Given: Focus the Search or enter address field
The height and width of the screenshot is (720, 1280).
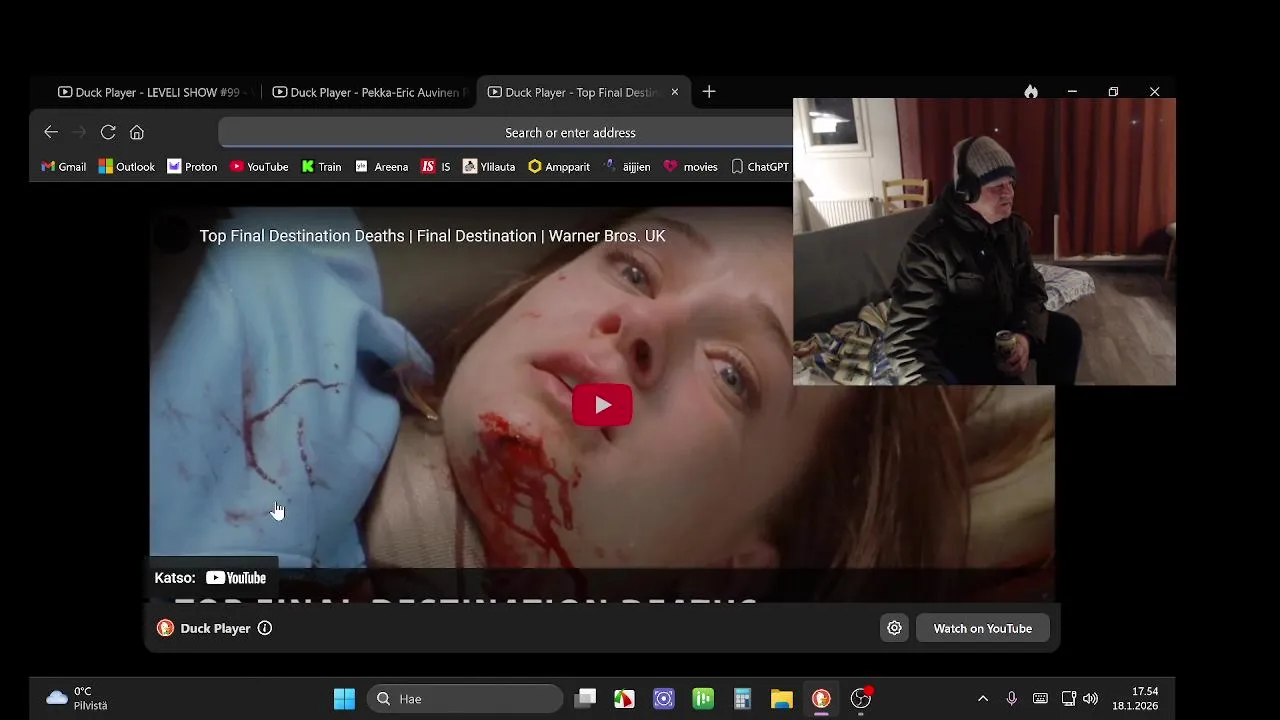Looking at the screenshot, I should [x=570, y=132].
